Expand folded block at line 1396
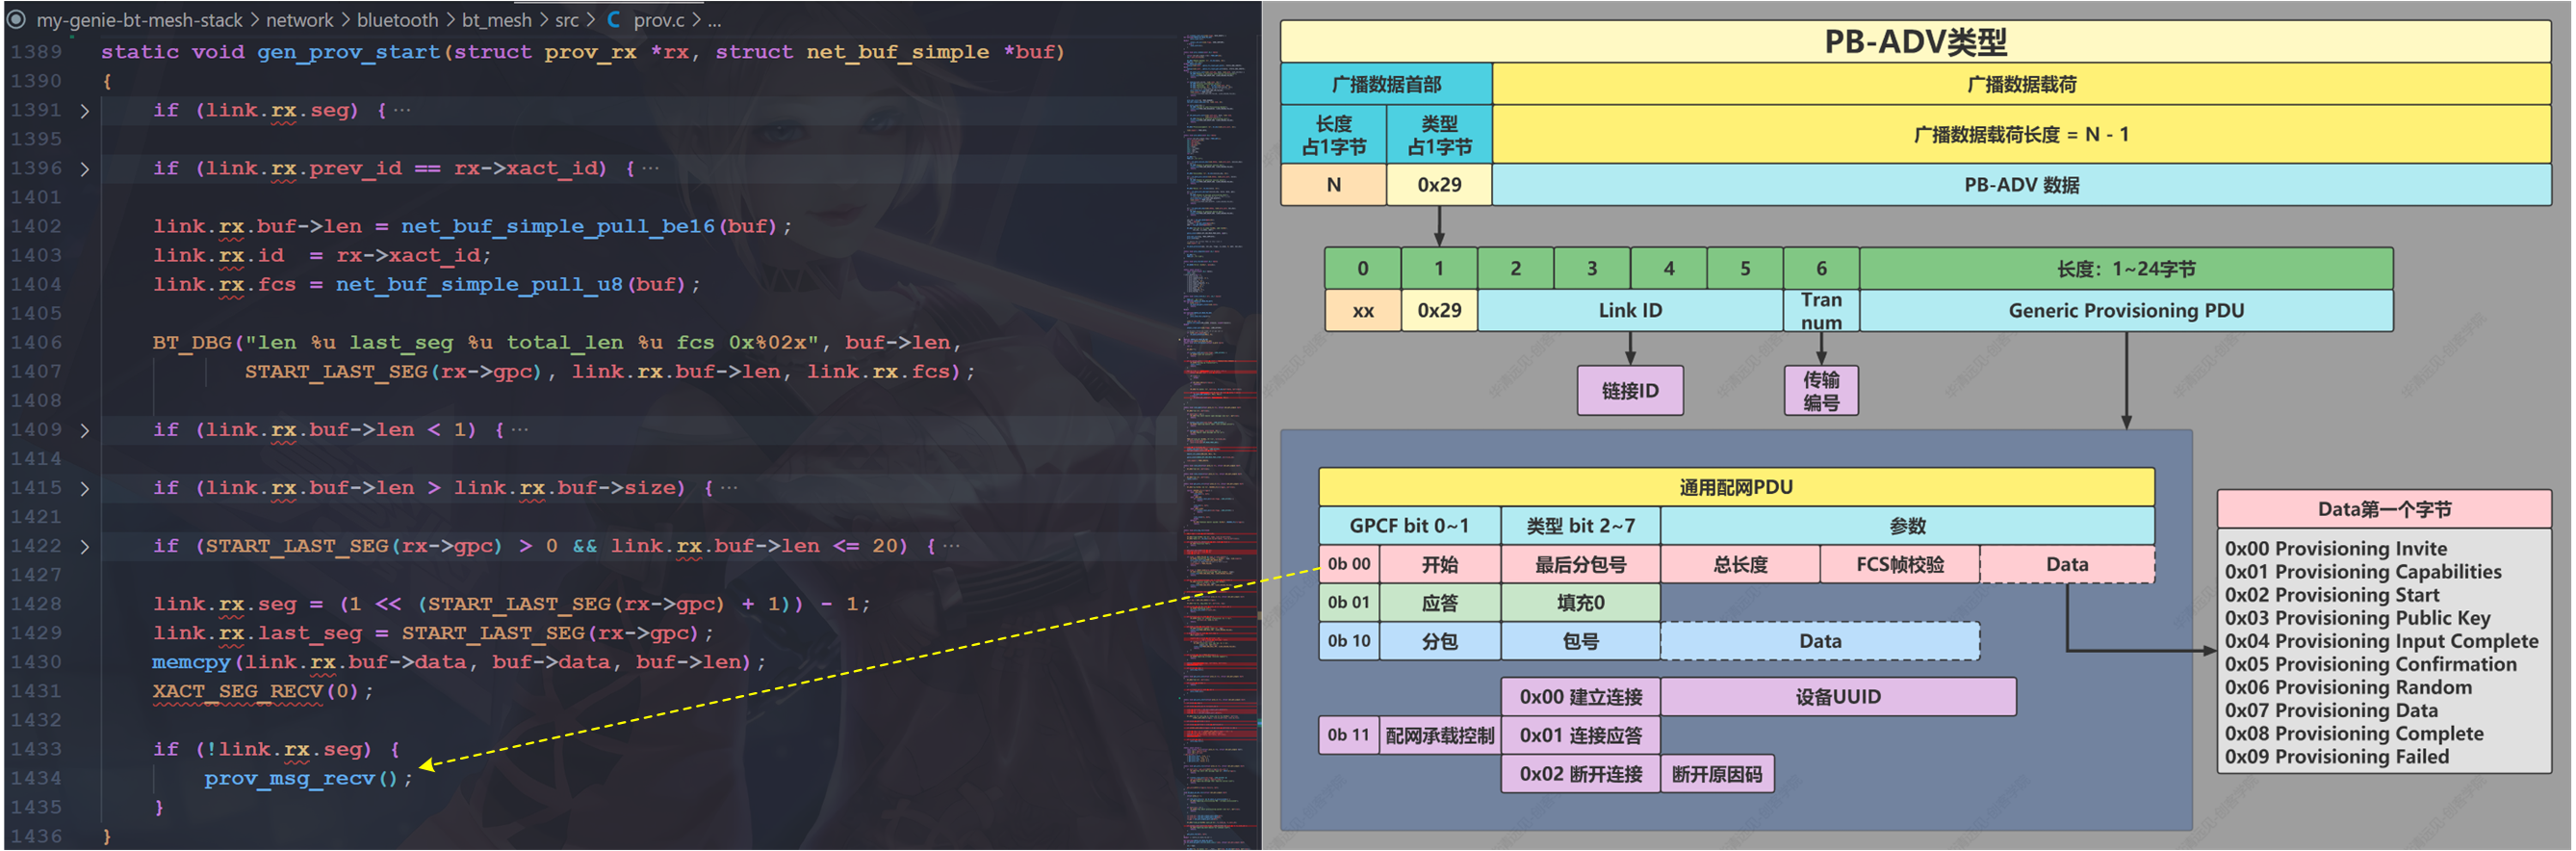Image resolution: width=2576 pixels, height=851 pixels. point(85,169)
